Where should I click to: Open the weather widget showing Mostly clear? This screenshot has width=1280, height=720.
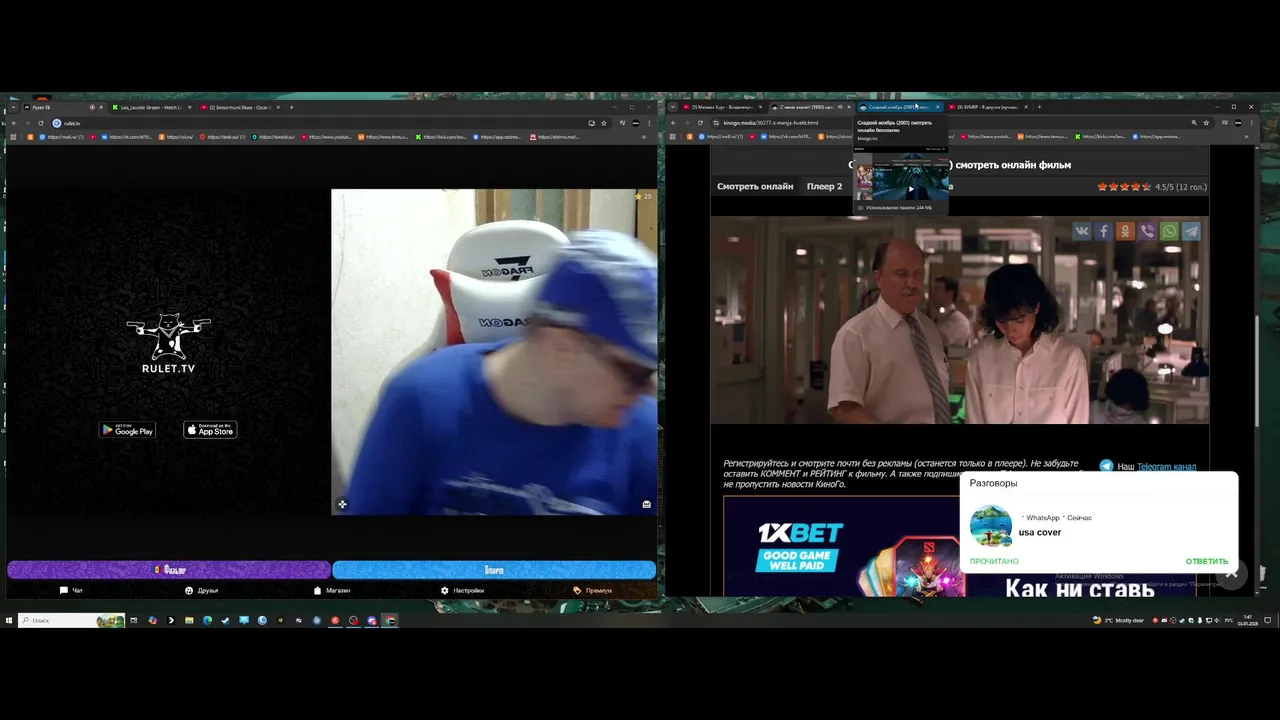coord(1118,620)
